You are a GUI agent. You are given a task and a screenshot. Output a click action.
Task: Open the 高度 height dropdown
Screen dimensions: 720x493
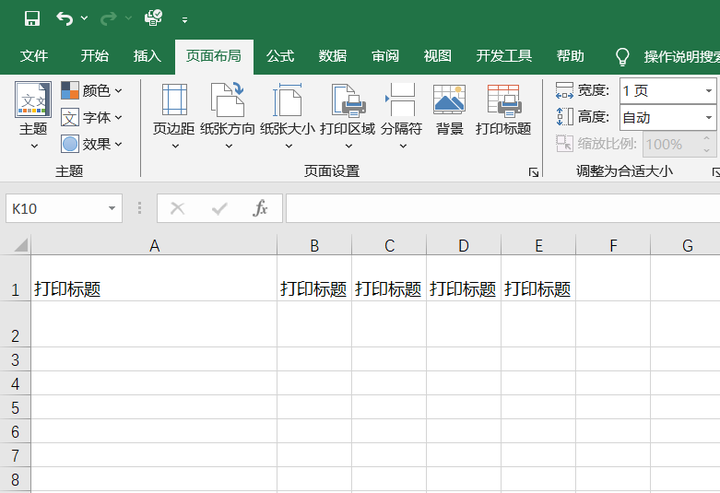709,118
